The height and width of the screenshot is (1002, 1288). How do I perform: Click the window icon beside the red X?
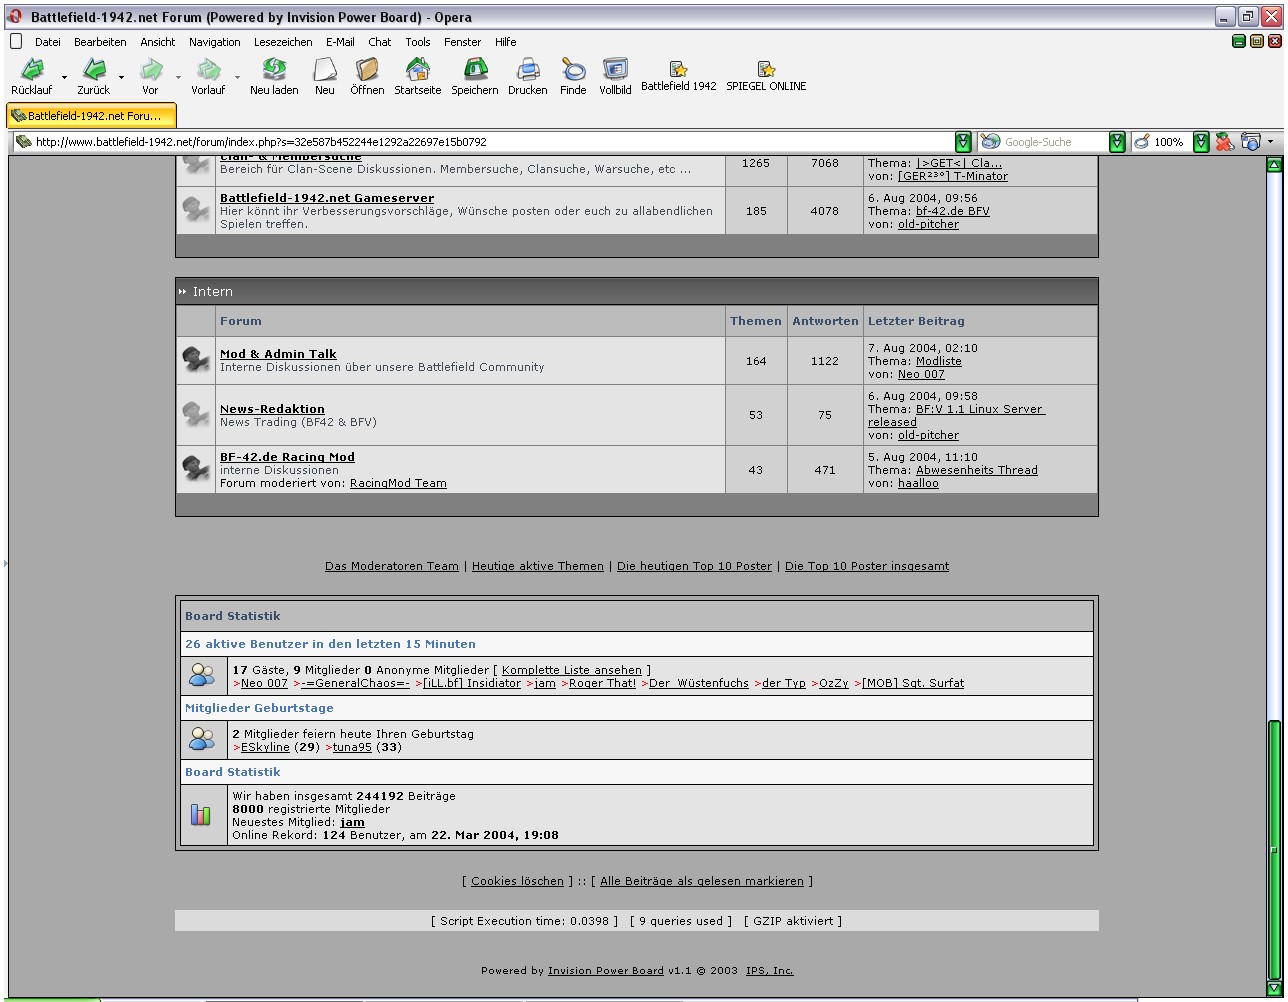(x=1250, y=142)
